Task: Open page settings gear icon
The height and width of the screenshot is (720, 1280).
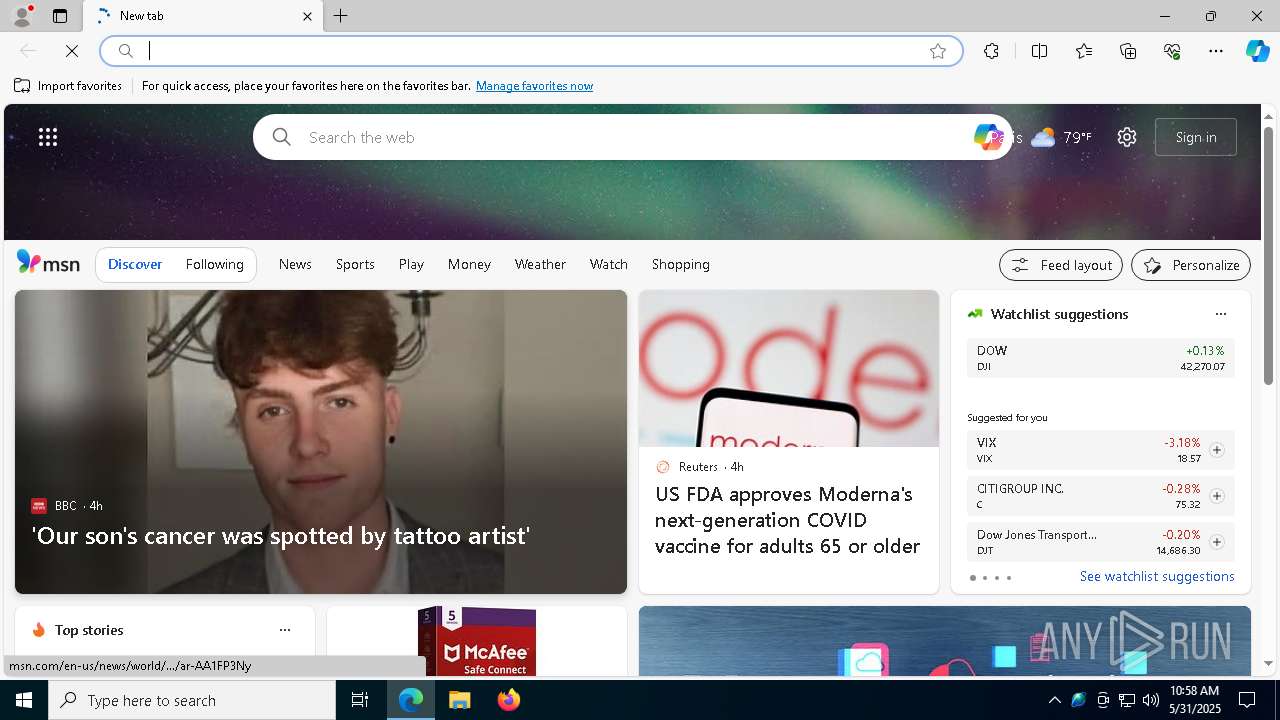Action: tap(1127, 137)
